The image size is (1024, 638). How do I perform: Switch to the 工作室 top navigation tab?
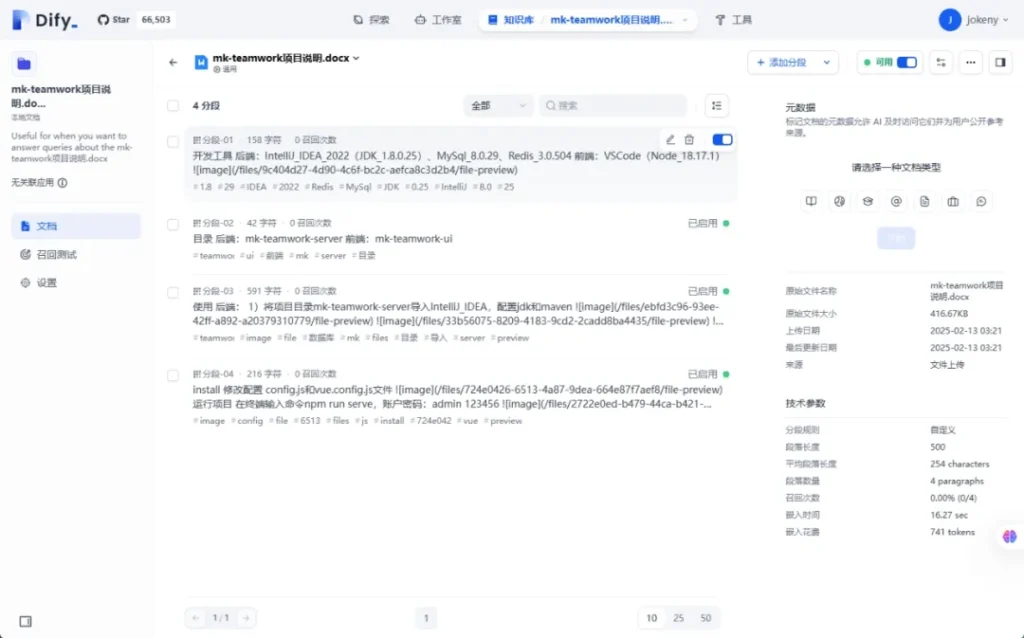tap(437, 20)
